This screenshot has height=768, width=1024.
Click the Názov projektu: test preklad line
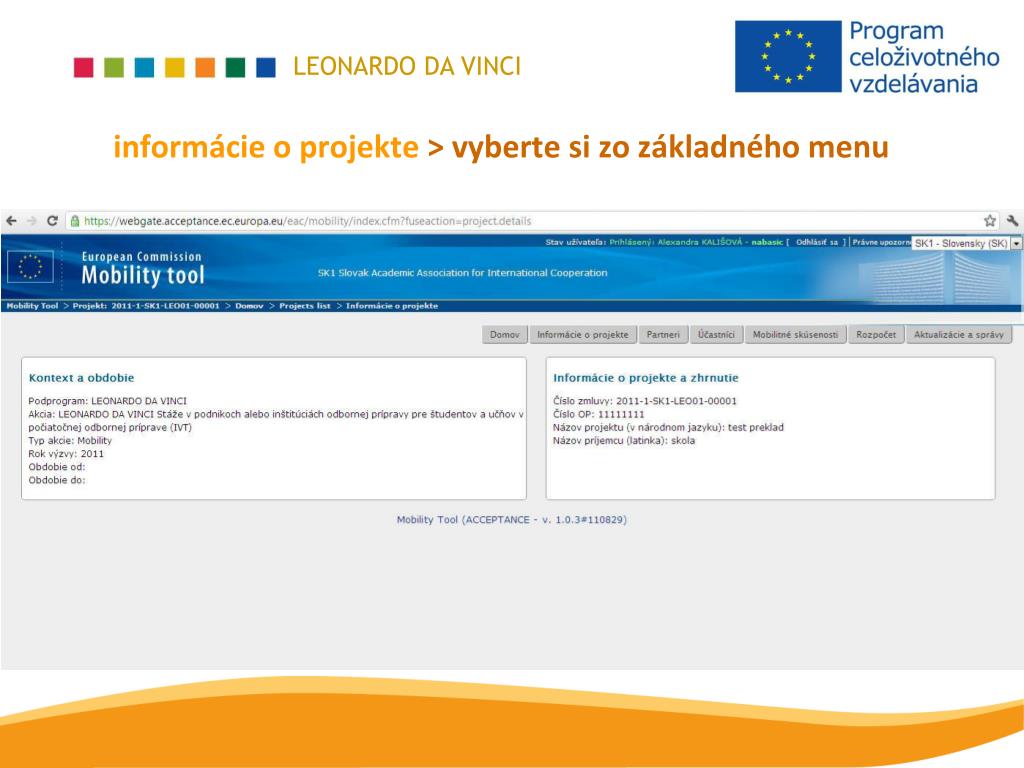point(668,427)
